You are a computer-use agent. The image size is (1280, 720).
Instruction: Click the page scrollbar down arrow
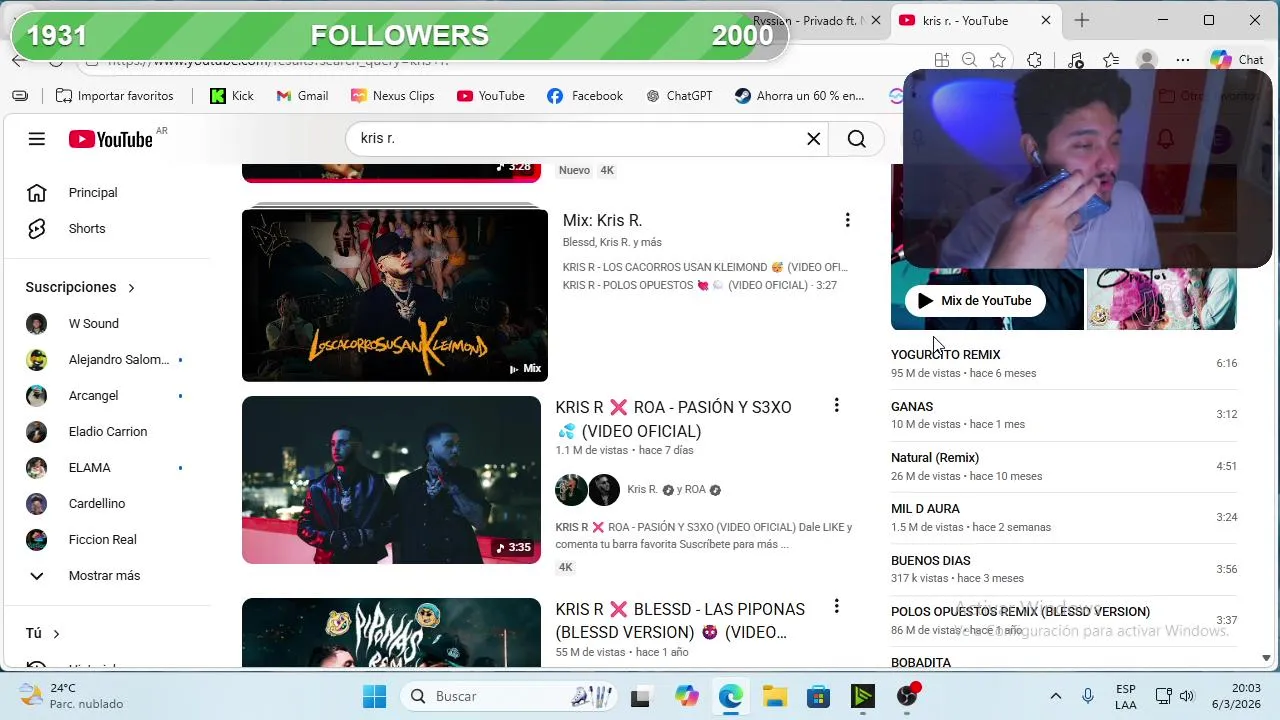(x=1266, y=658)
